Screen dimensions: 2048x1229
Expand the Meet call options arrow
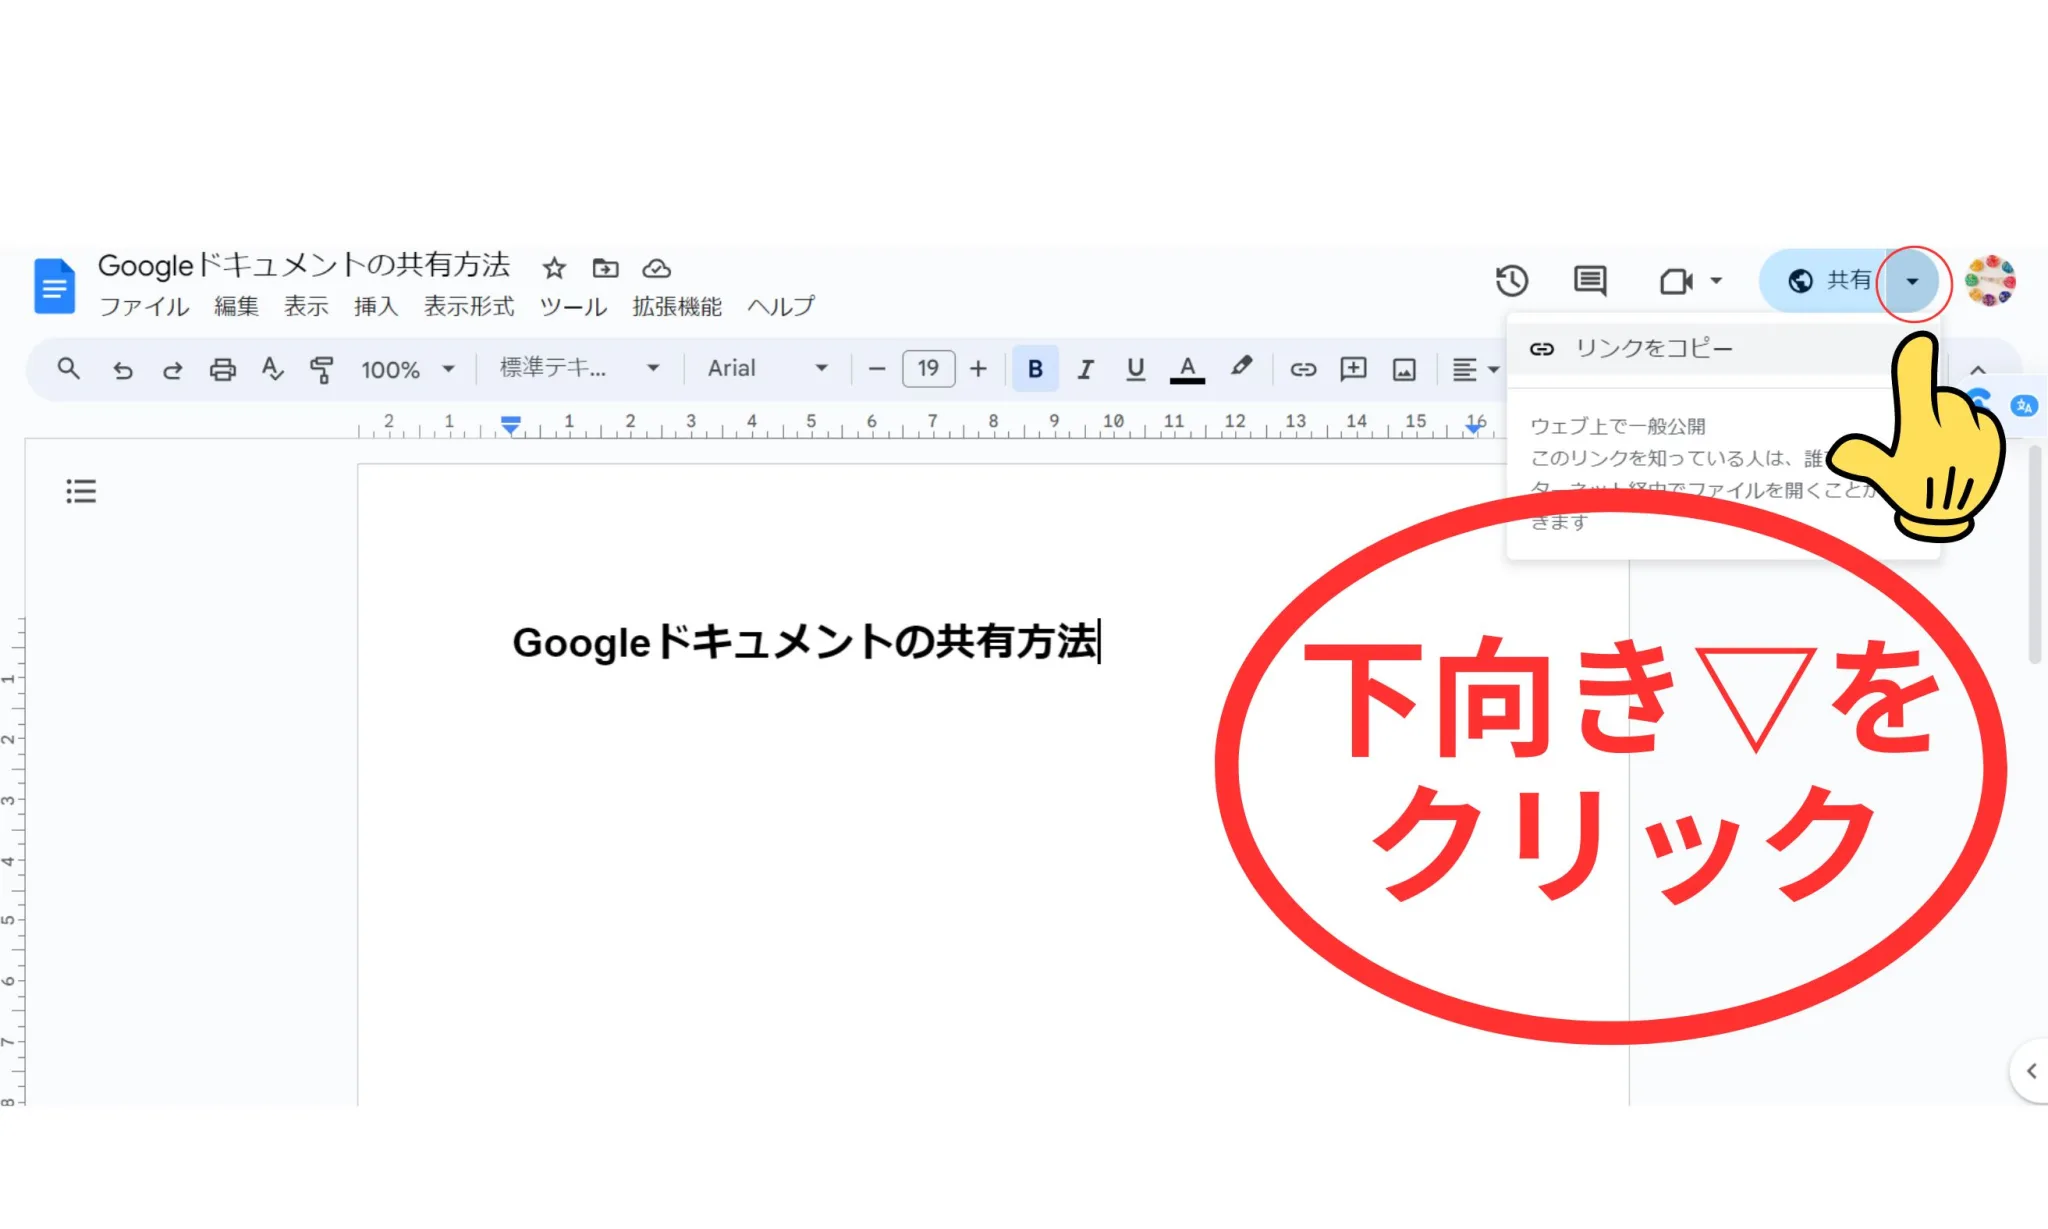[x=1716, y=281]
